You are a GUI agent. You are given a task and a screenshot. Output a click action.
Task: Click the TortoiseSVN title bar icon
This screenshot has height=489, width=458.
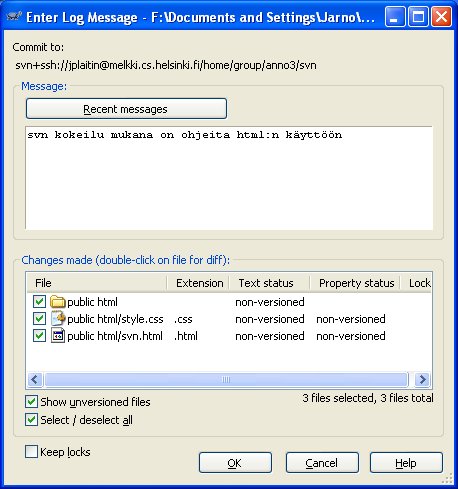pyautogui.click(x=14, y=16)
